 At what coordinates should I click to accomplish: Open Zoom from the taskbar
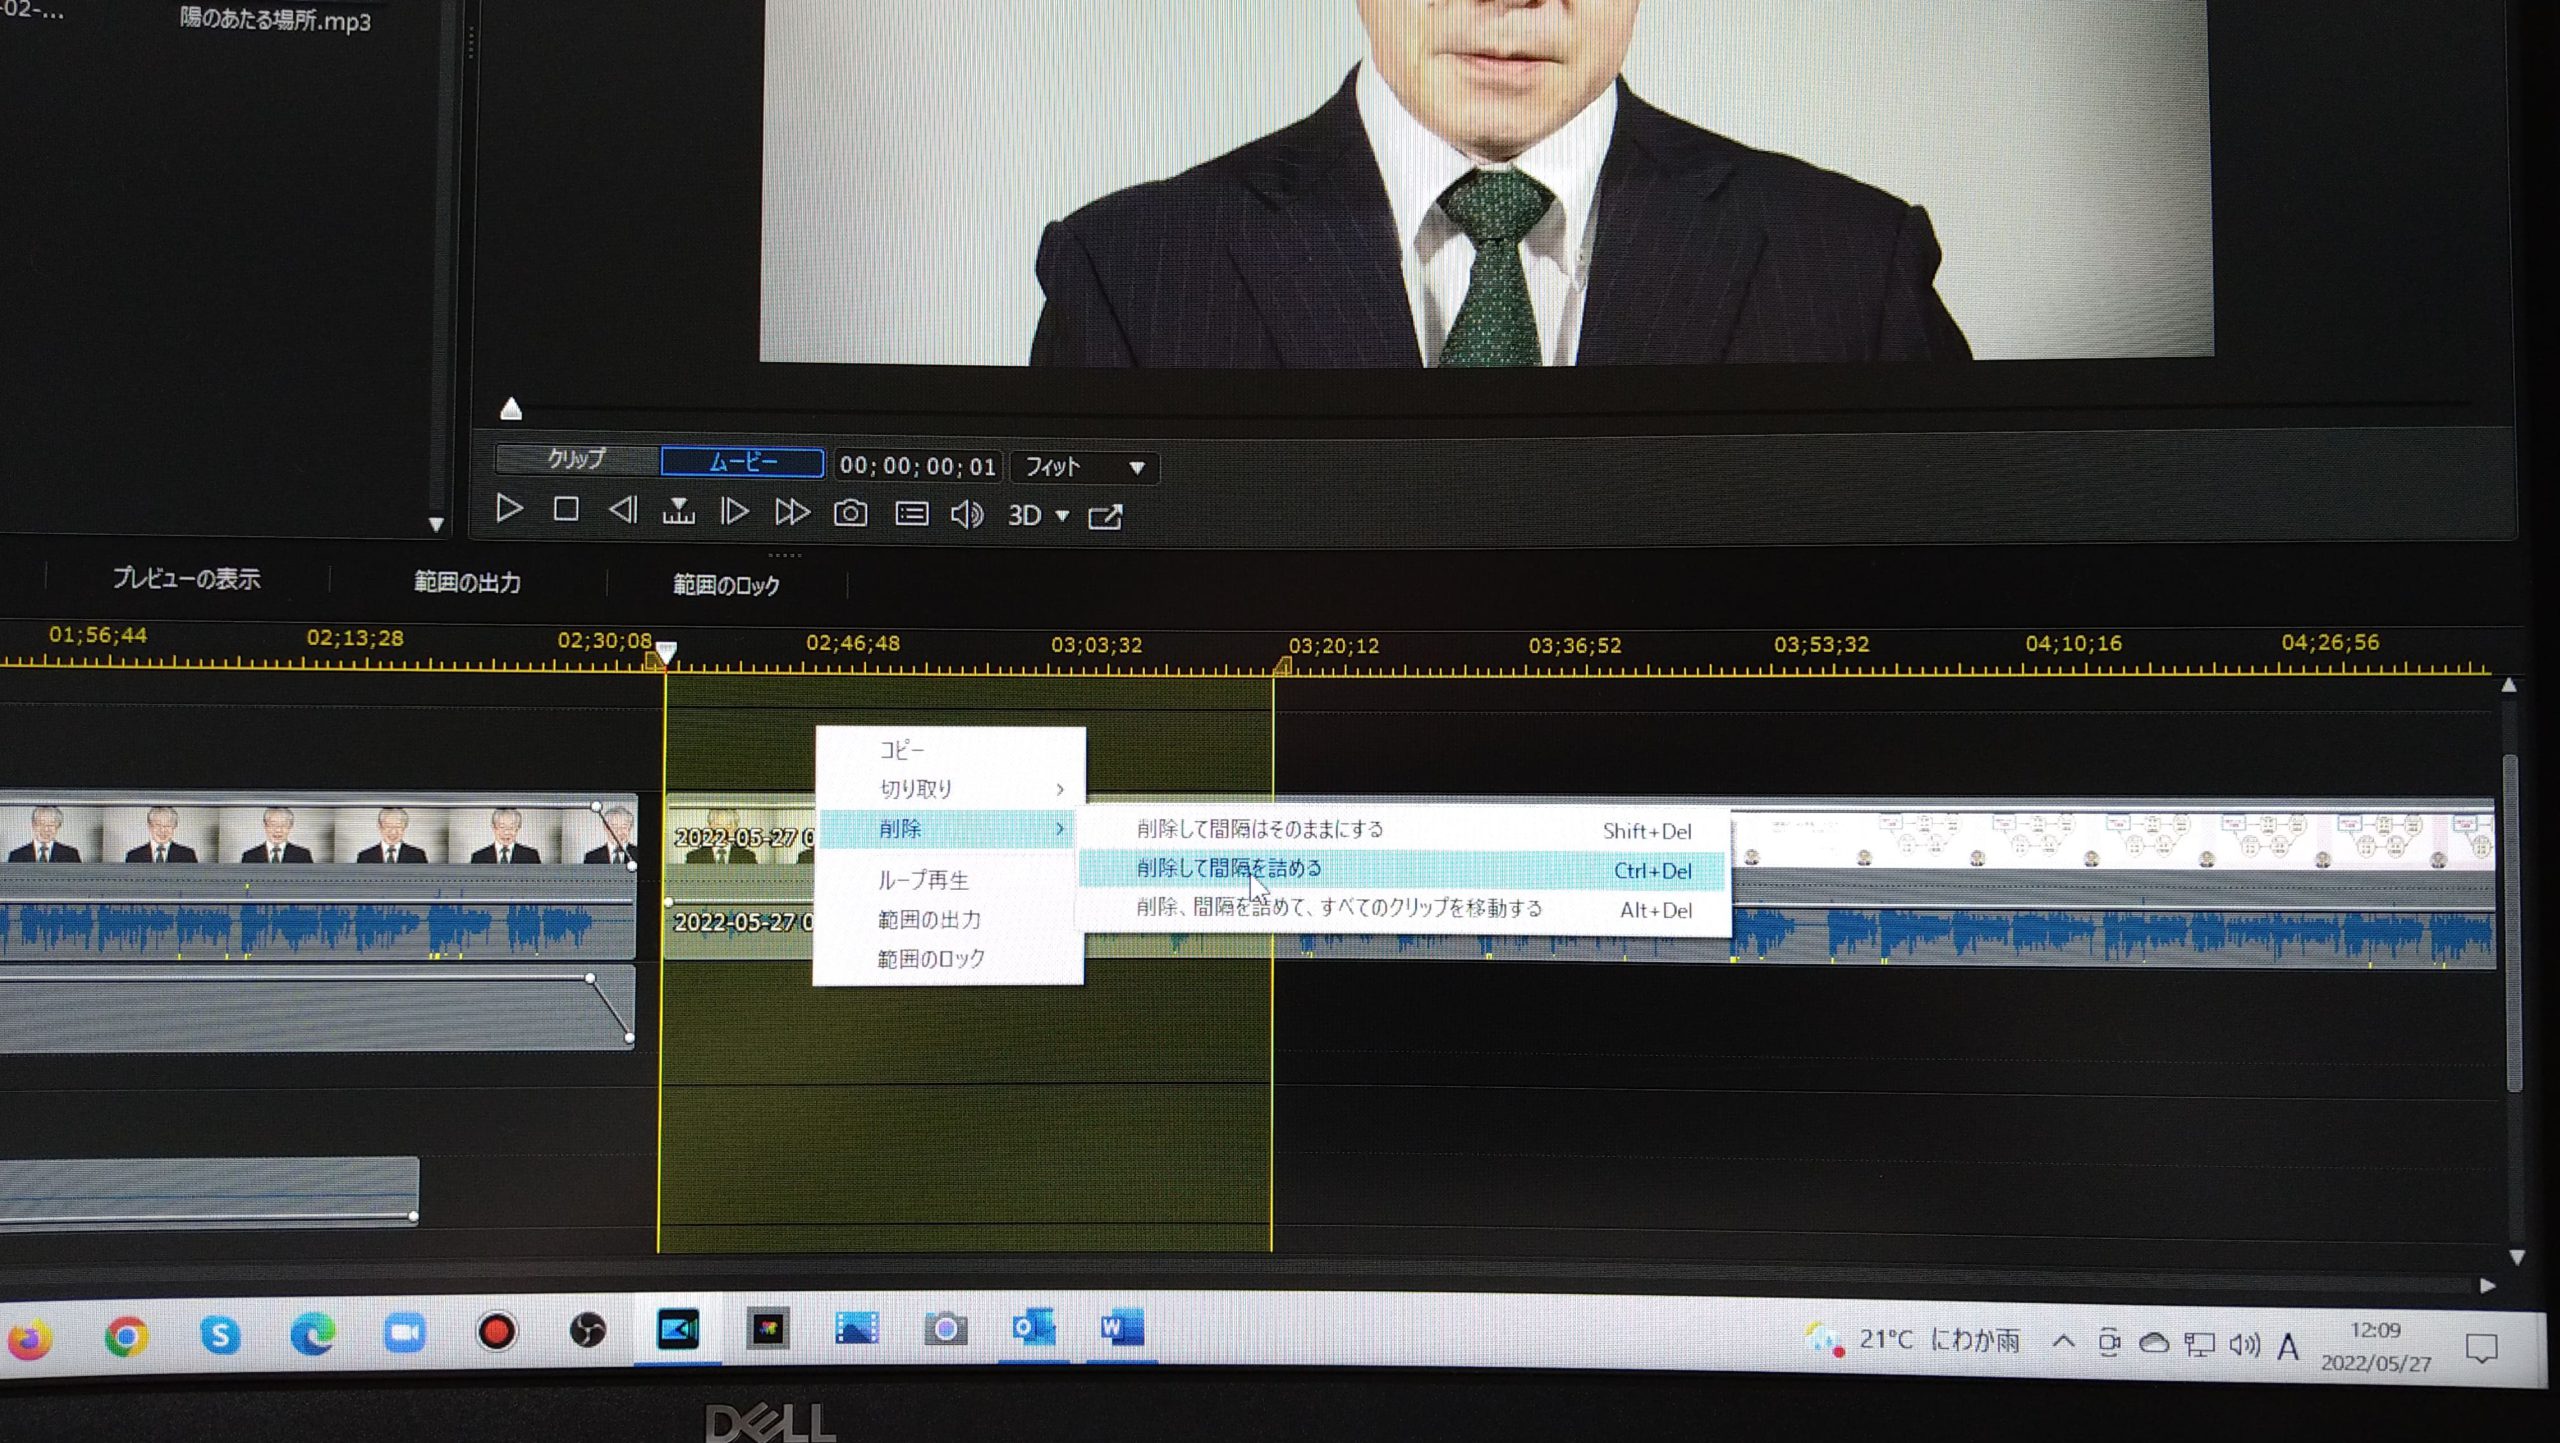404,1333
